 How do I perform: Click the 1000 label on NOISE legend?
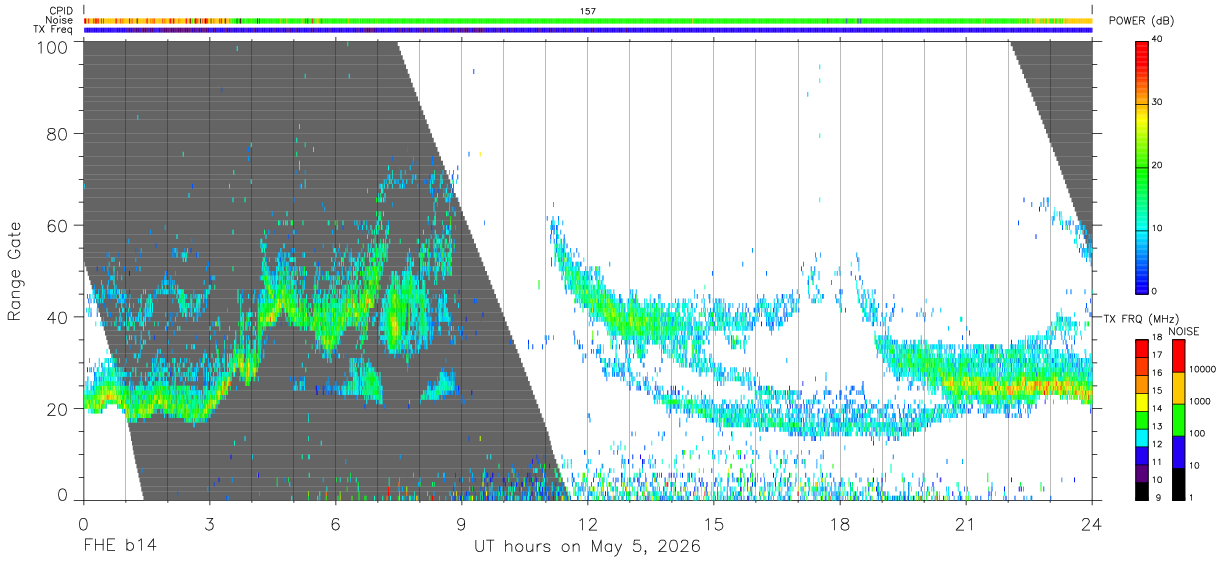click(1200, 401)
